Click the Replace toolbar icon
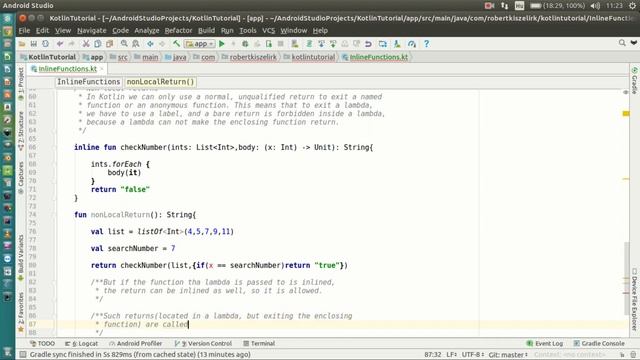640x360 pixels. 136,44
